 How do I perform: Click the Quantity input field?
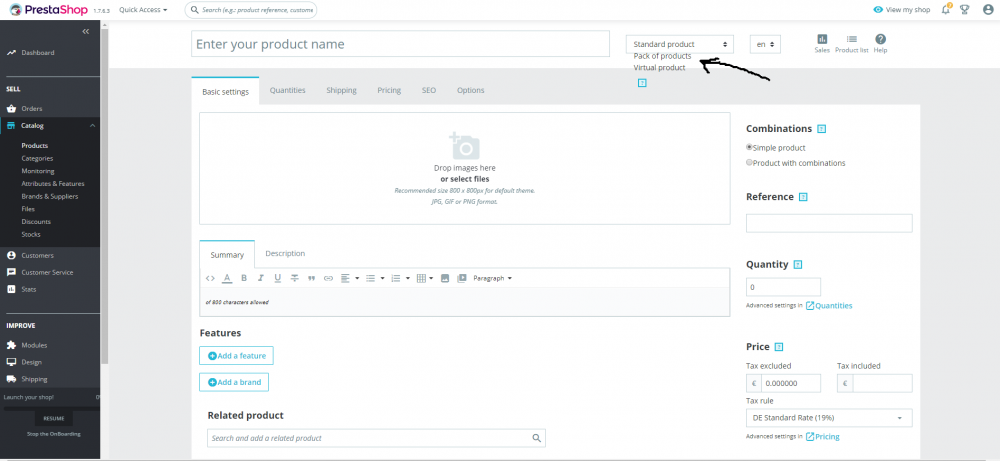pos(783,287)
